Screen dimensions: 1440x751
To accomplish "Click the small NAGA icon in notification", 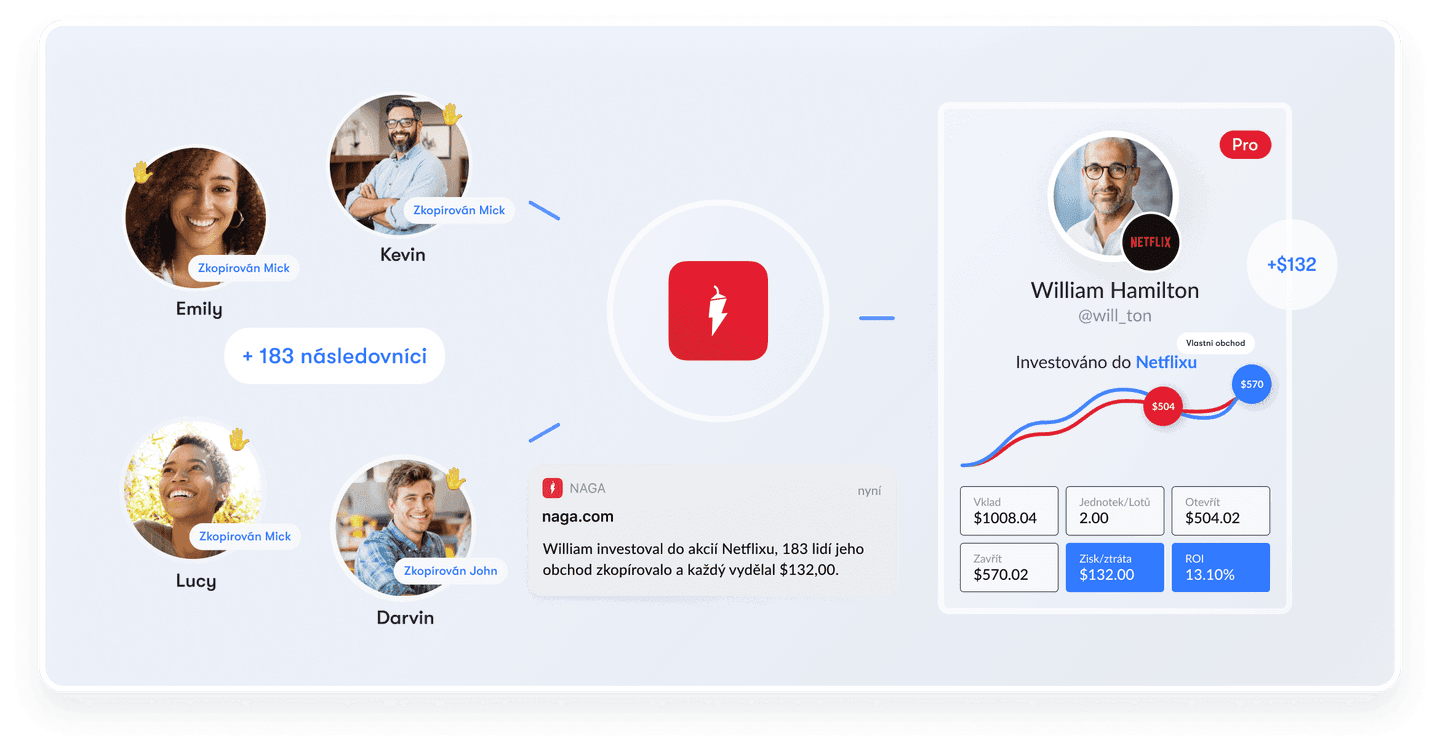I will pyautogui.click(x=553, y=488).
